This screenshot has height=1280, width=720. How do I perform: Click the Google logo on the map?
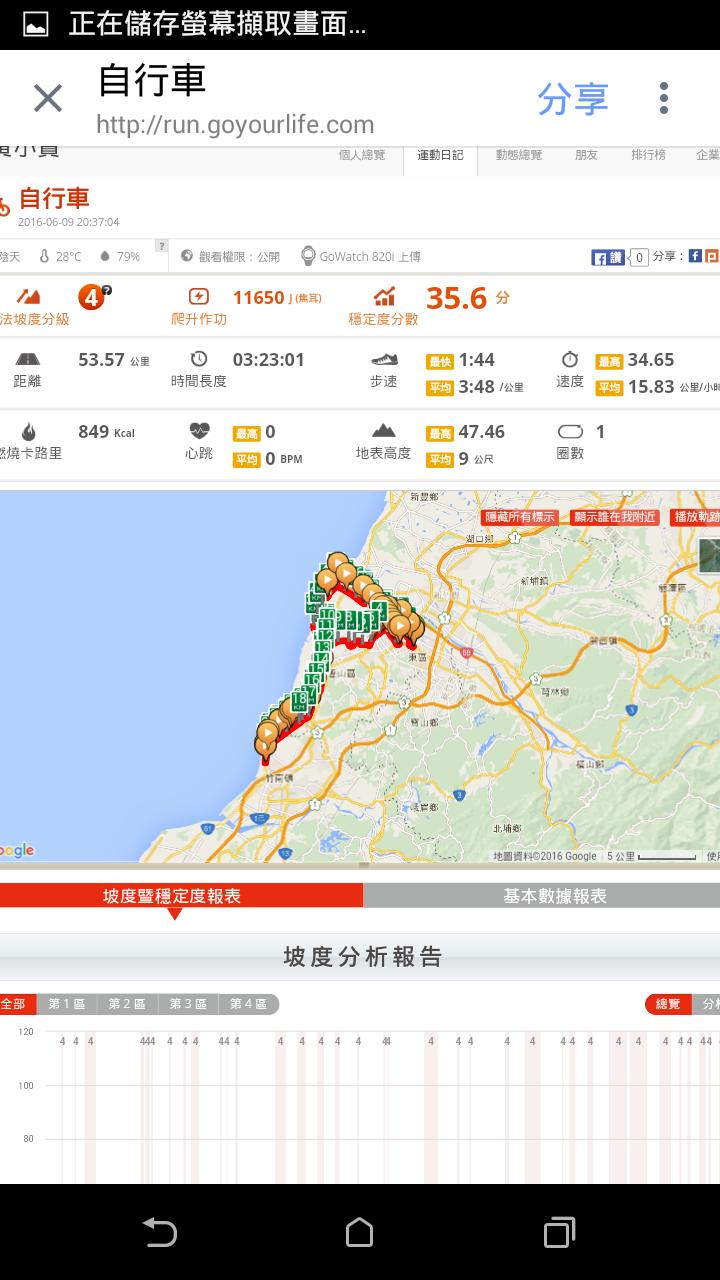[x=17, y=850]
